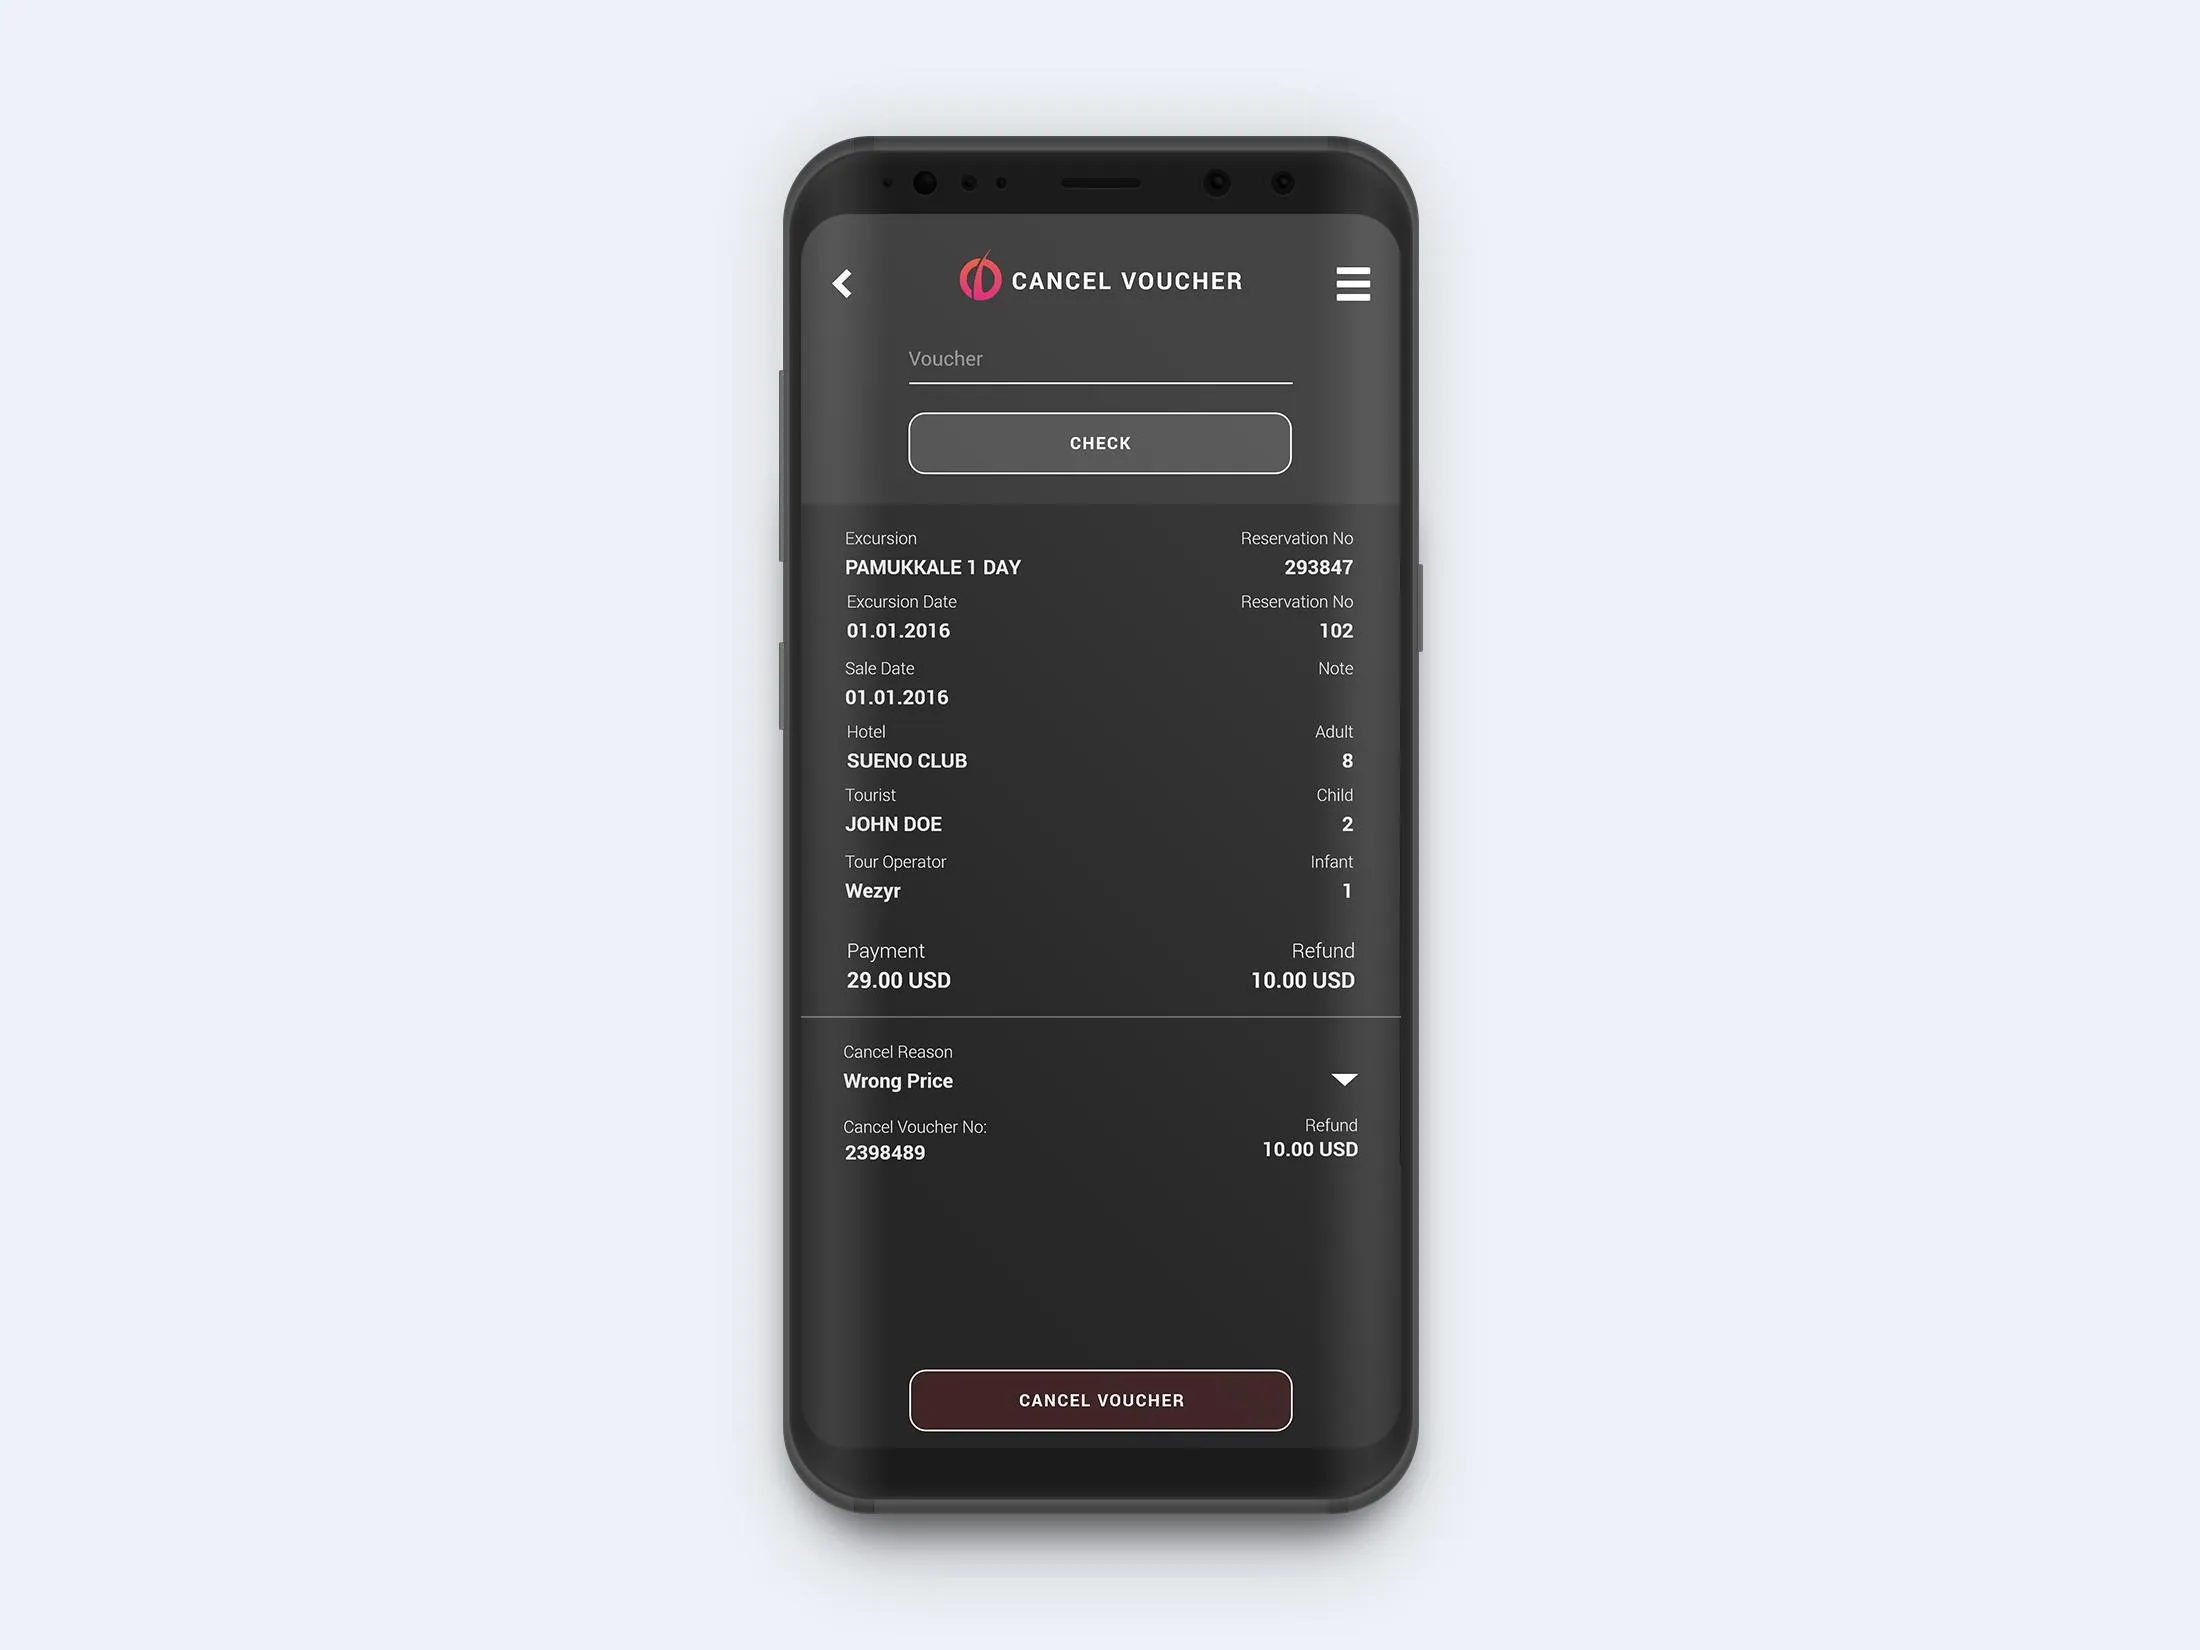This screenshot has width=2200, height=1650.
Task: Tap the Wezyr app logo icon
Action: [x=979, y=281]
